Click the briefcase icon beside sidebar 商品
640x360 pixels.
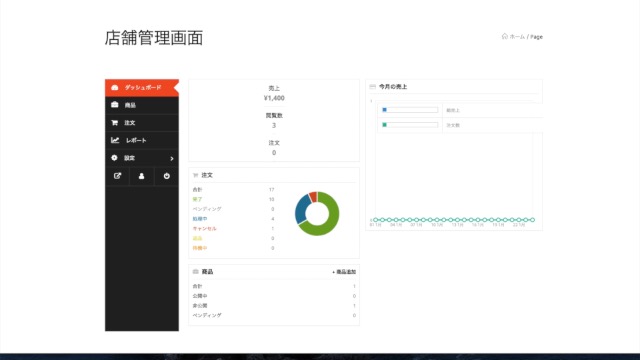pos(115,105)
